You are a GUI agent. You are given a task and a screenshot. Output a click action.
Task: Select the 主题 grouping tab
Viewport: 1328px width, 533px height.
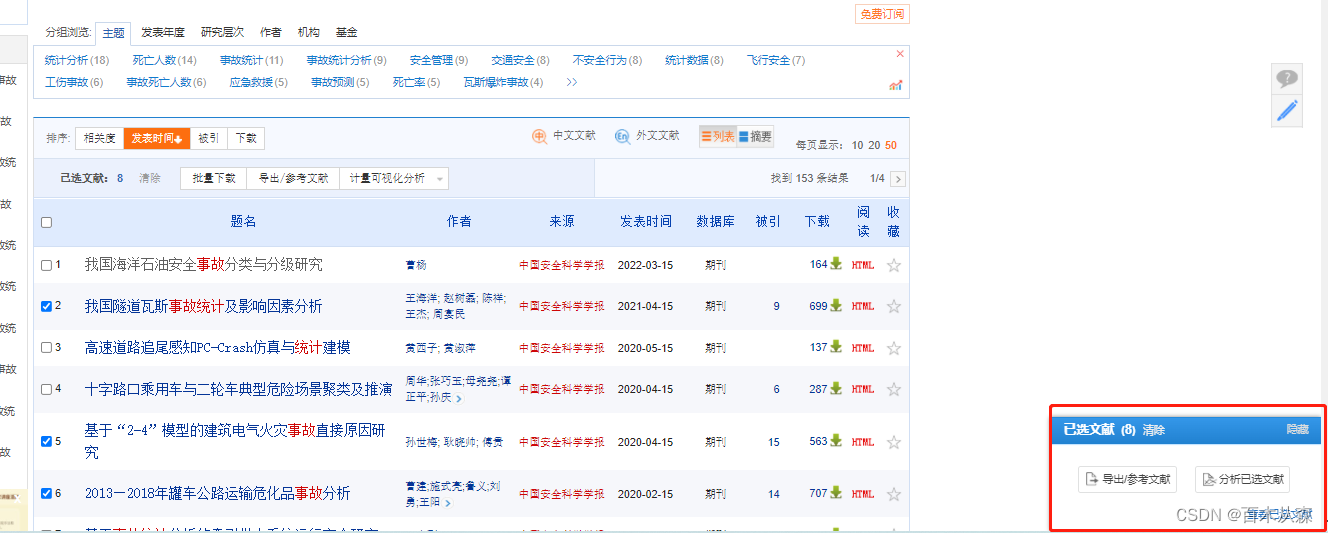click(113, 33)
